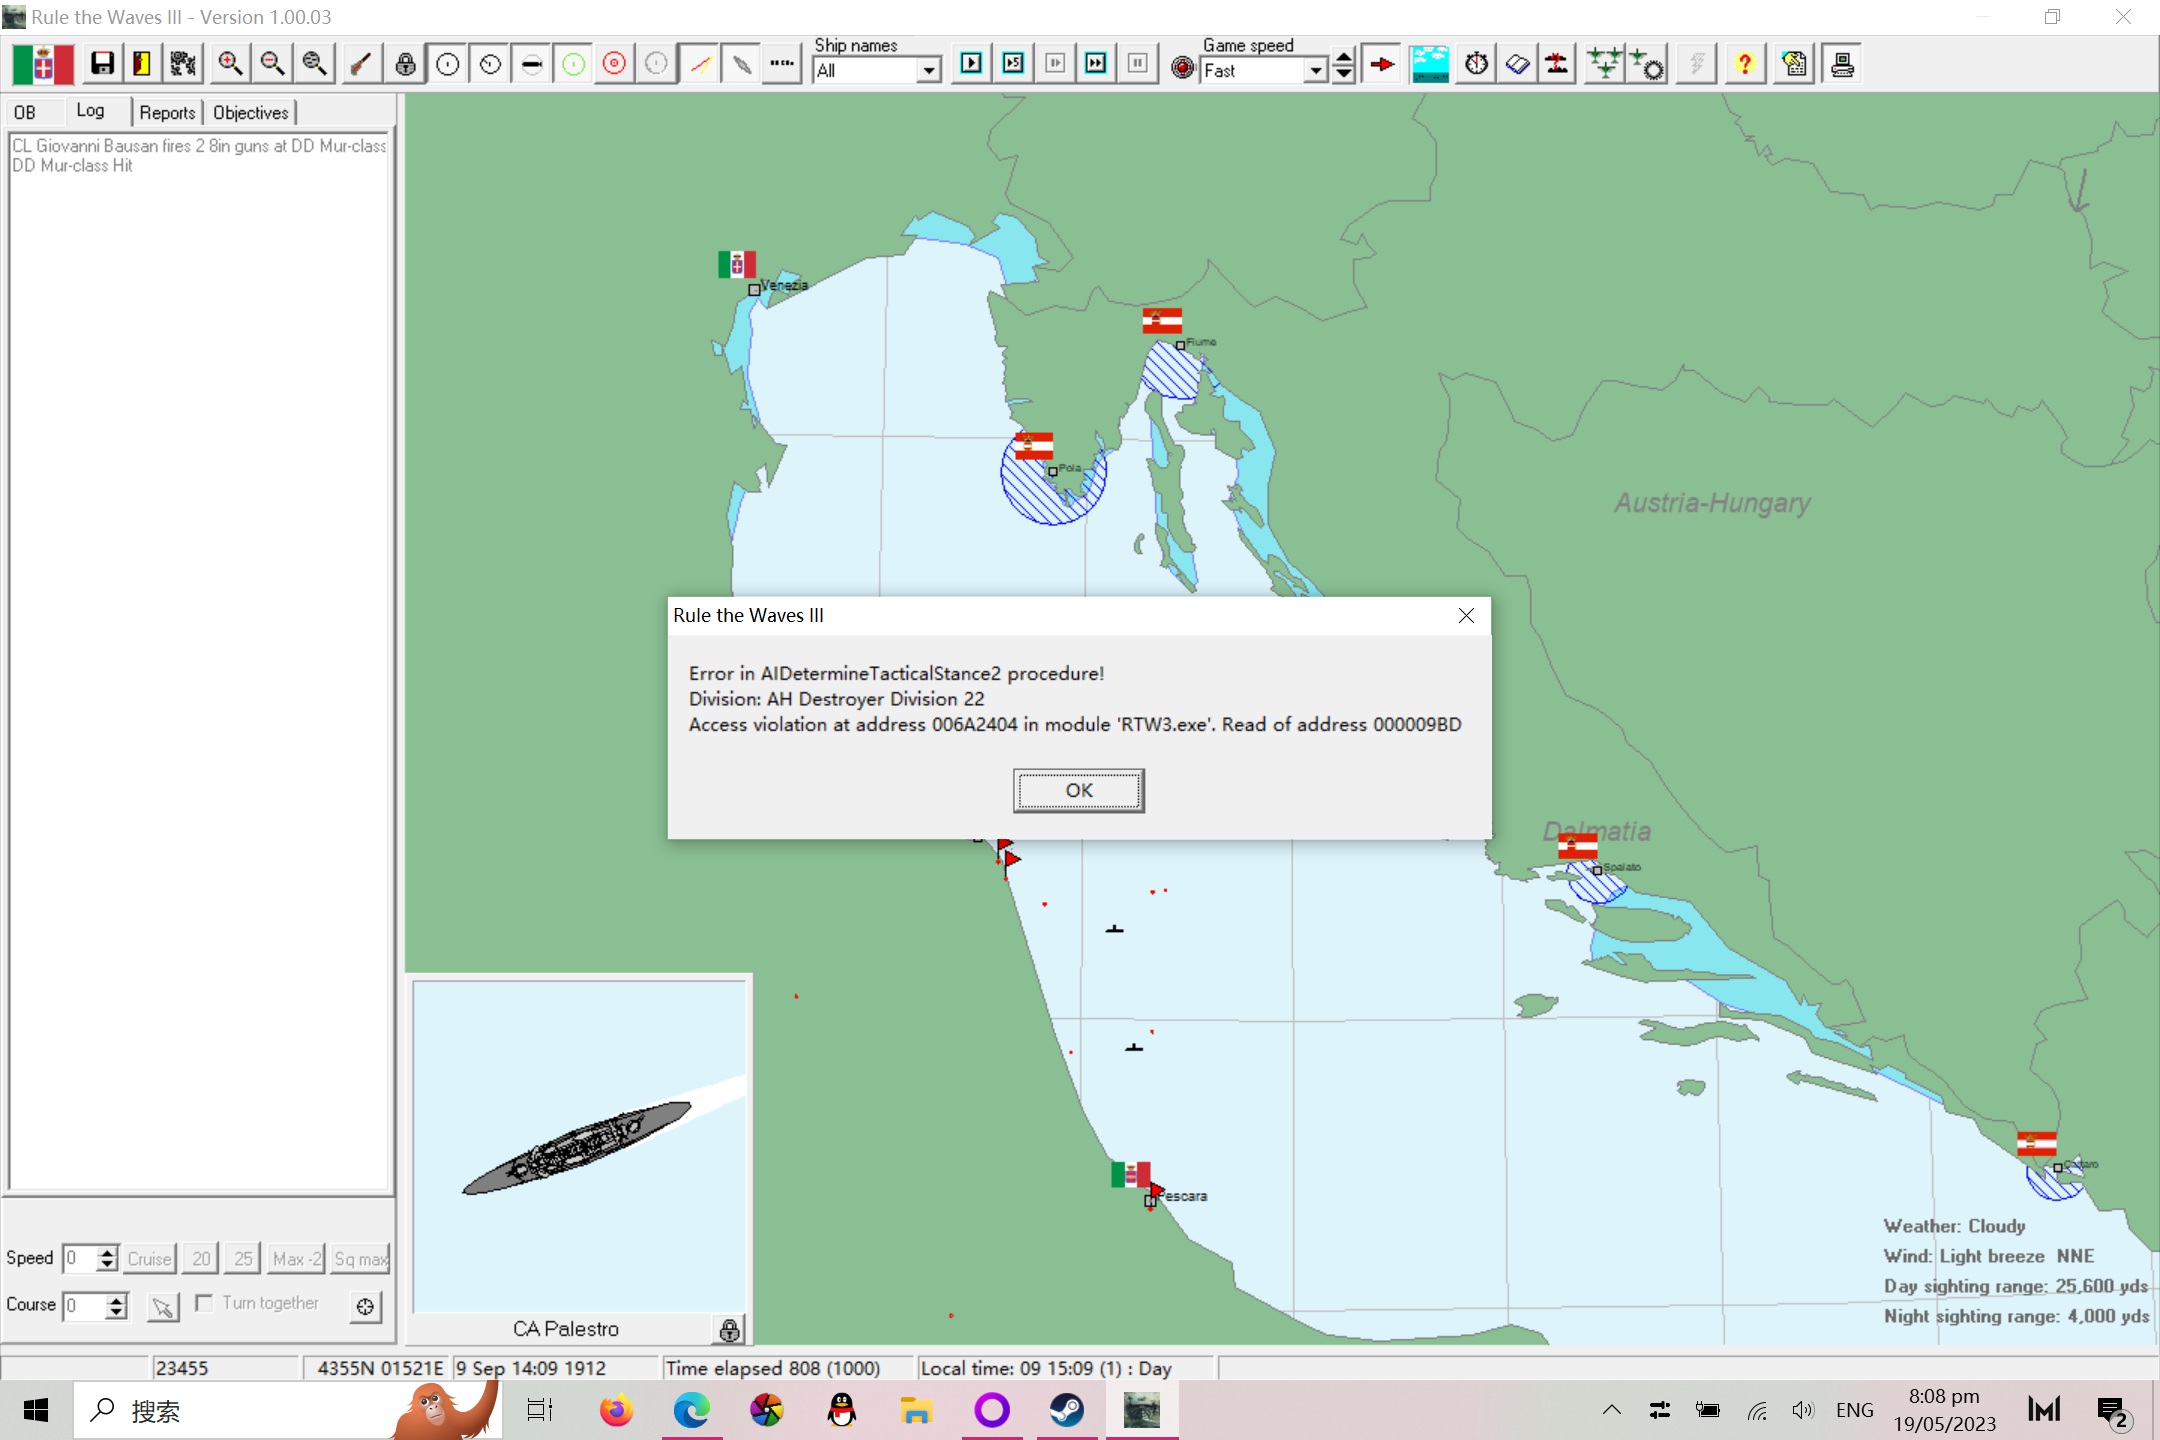
Task: Click the Course input field
Action: pos(84,1305)
